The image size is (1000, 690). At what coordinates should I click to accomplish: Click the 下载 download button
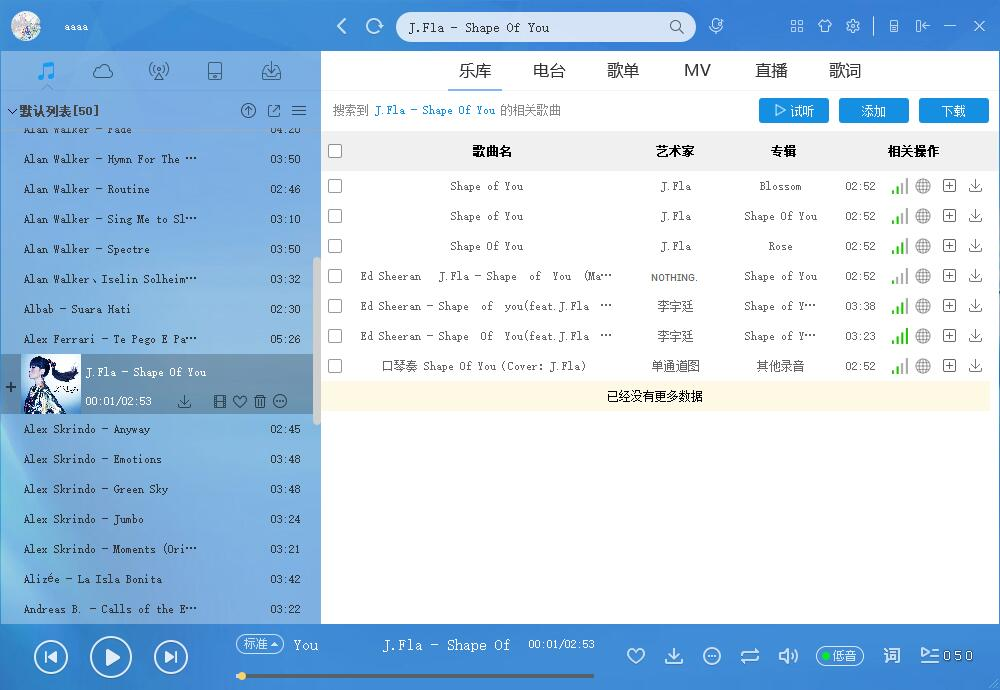[953, 110]
